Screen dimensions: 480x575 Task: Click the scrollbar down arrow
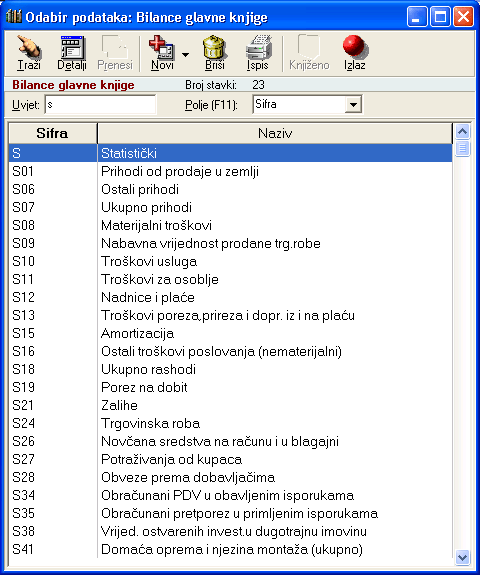[x=463, y=558]
